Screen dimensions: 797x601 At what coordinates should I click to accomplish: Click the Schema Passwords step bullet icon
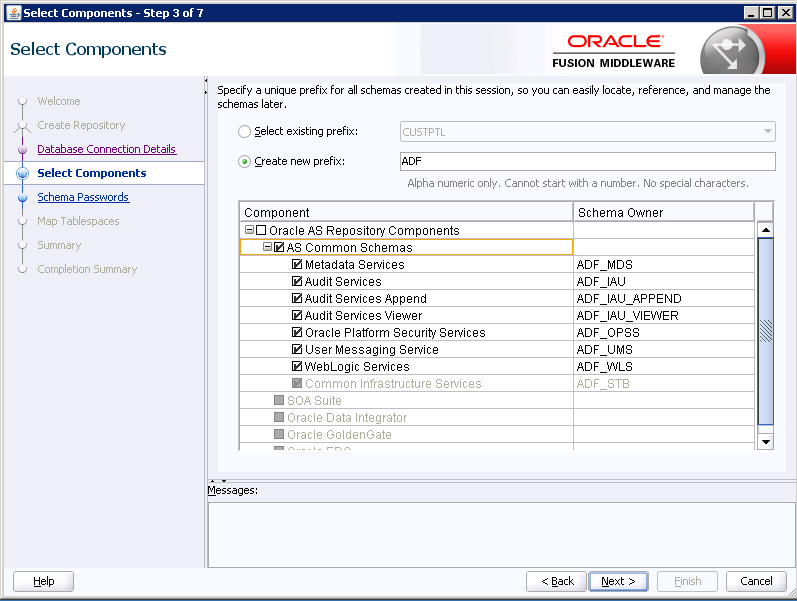point(22,197)
